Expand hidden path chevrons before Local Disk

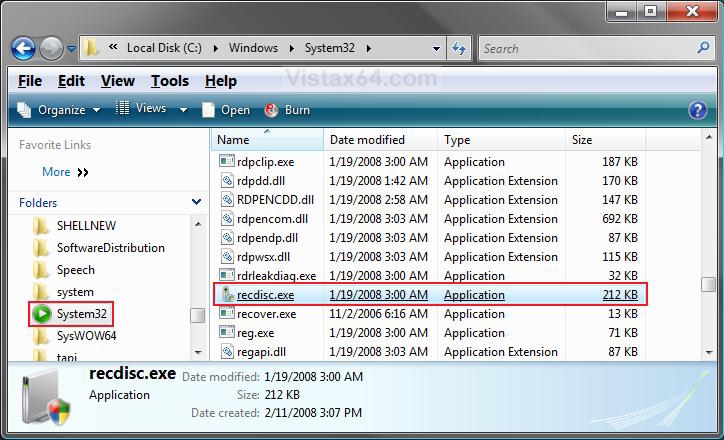coord(113,47)
